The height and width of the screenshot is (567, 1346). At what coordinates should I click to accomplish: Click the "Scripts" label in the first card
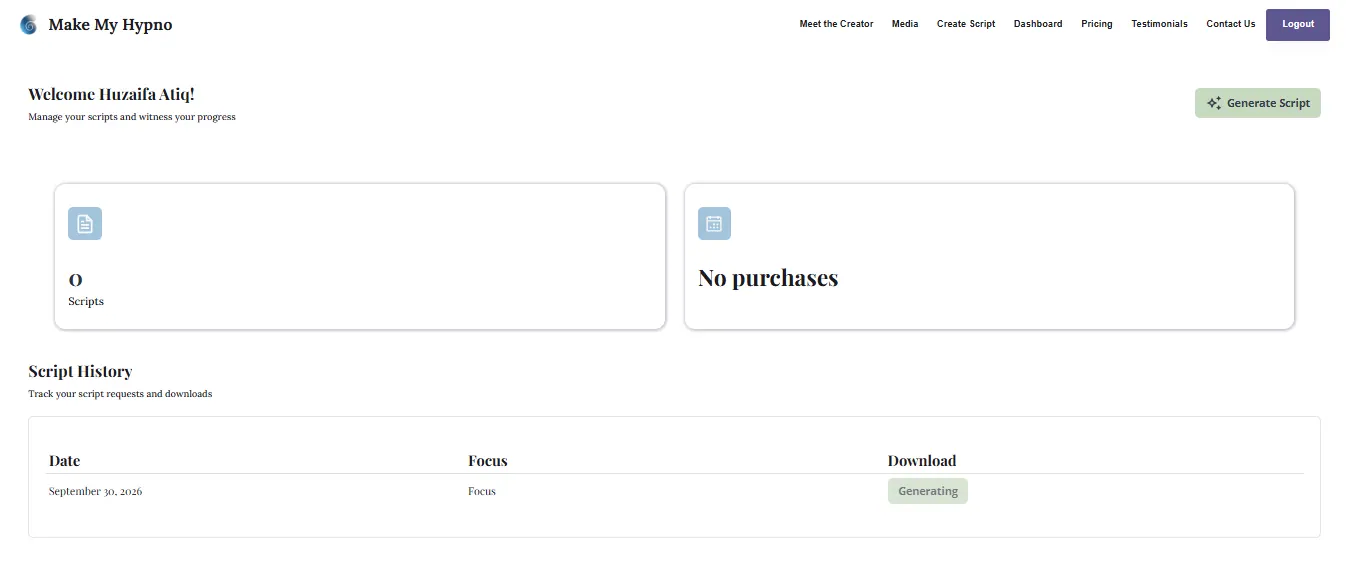pos(86,301)
